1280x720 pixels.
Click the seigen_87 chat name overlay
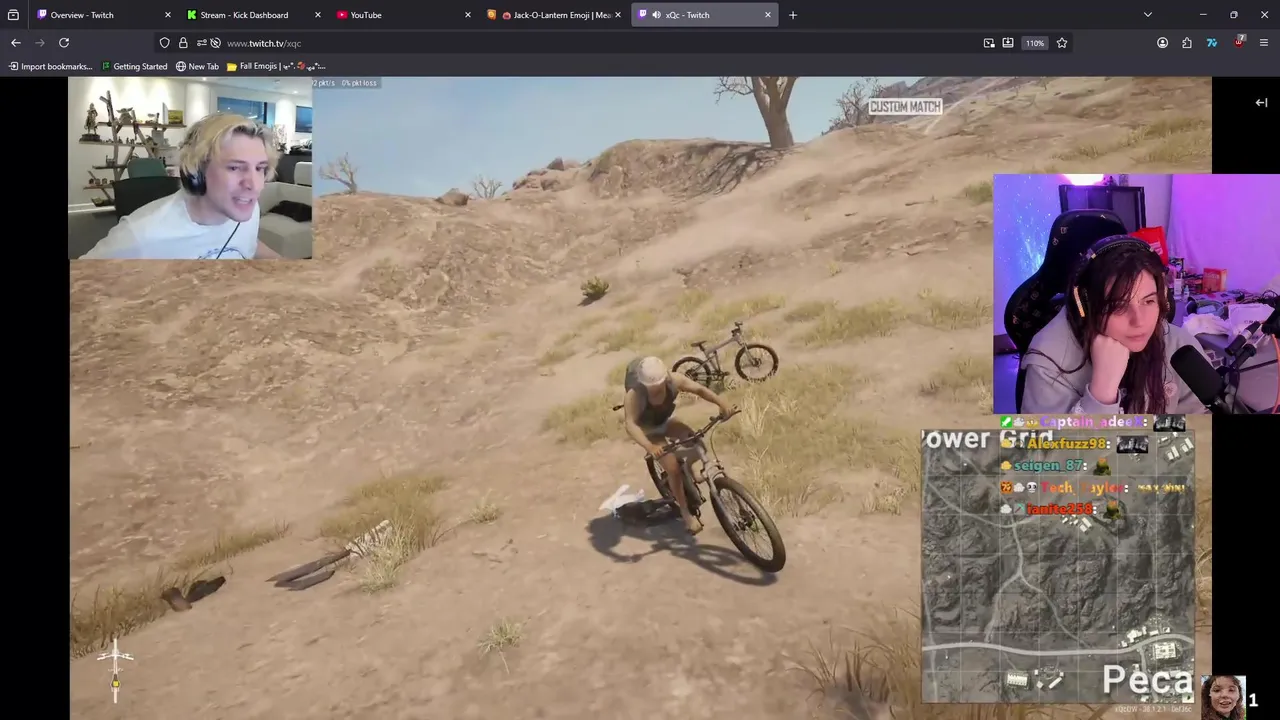[1048, 465]
